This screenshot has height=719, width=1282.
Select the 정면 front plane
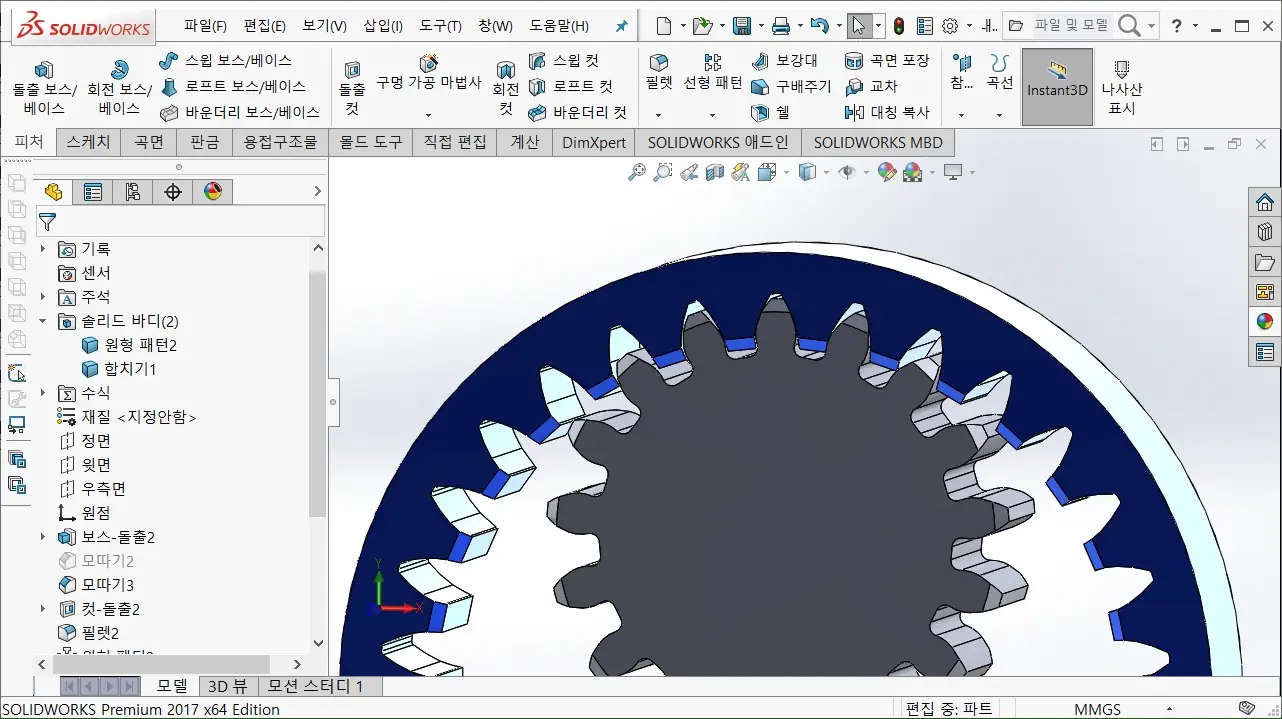click(x=84, y=441)
